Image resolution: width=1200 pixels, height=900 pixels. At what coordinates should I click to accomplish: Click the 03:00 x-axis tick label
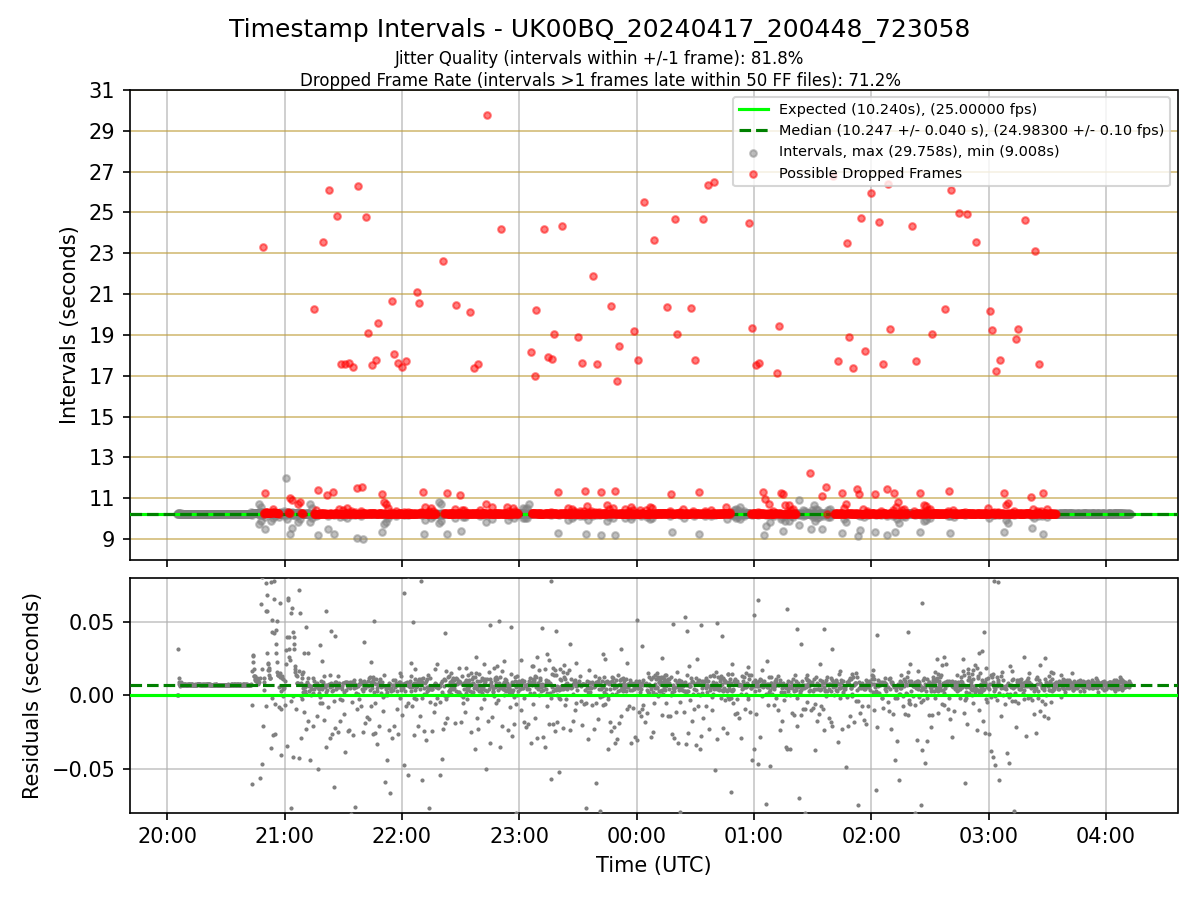[x=988, y=836]
